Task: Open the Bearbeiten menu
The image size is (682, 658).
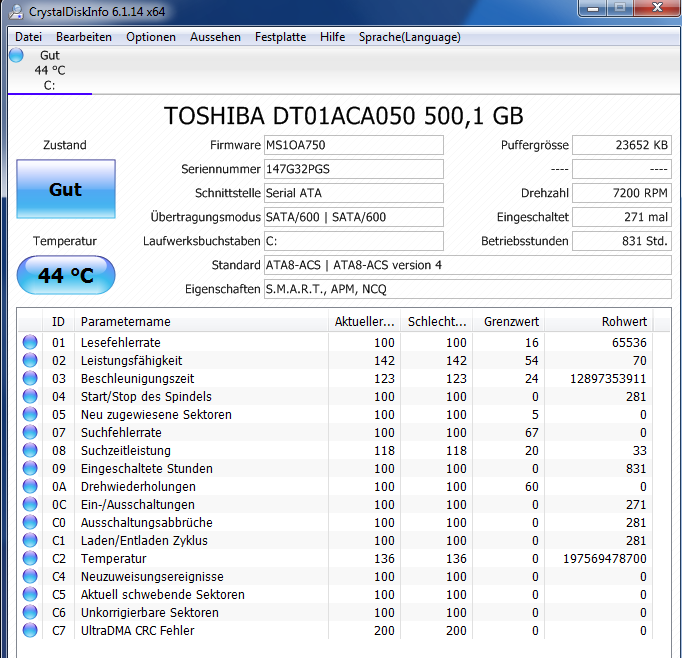Action: pyautogui.click(x=84, y=37)
